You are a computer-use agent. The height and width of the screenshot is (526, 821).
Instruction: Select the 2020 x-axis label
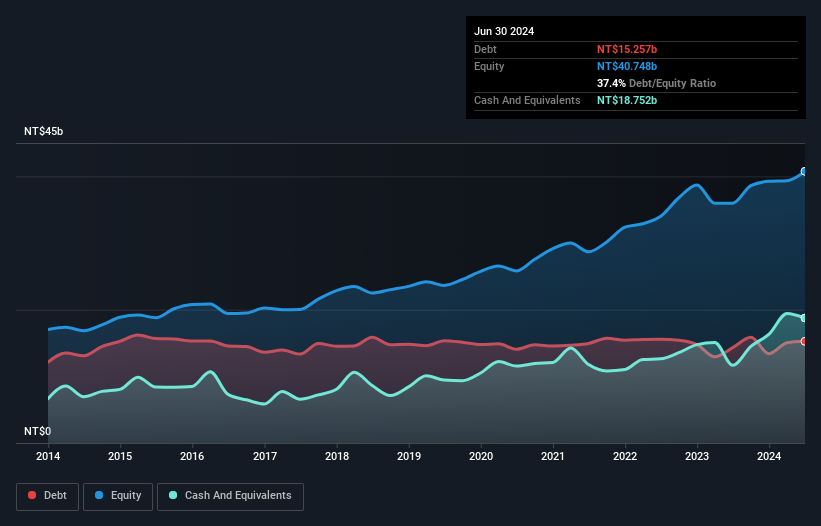pos(481,456)
